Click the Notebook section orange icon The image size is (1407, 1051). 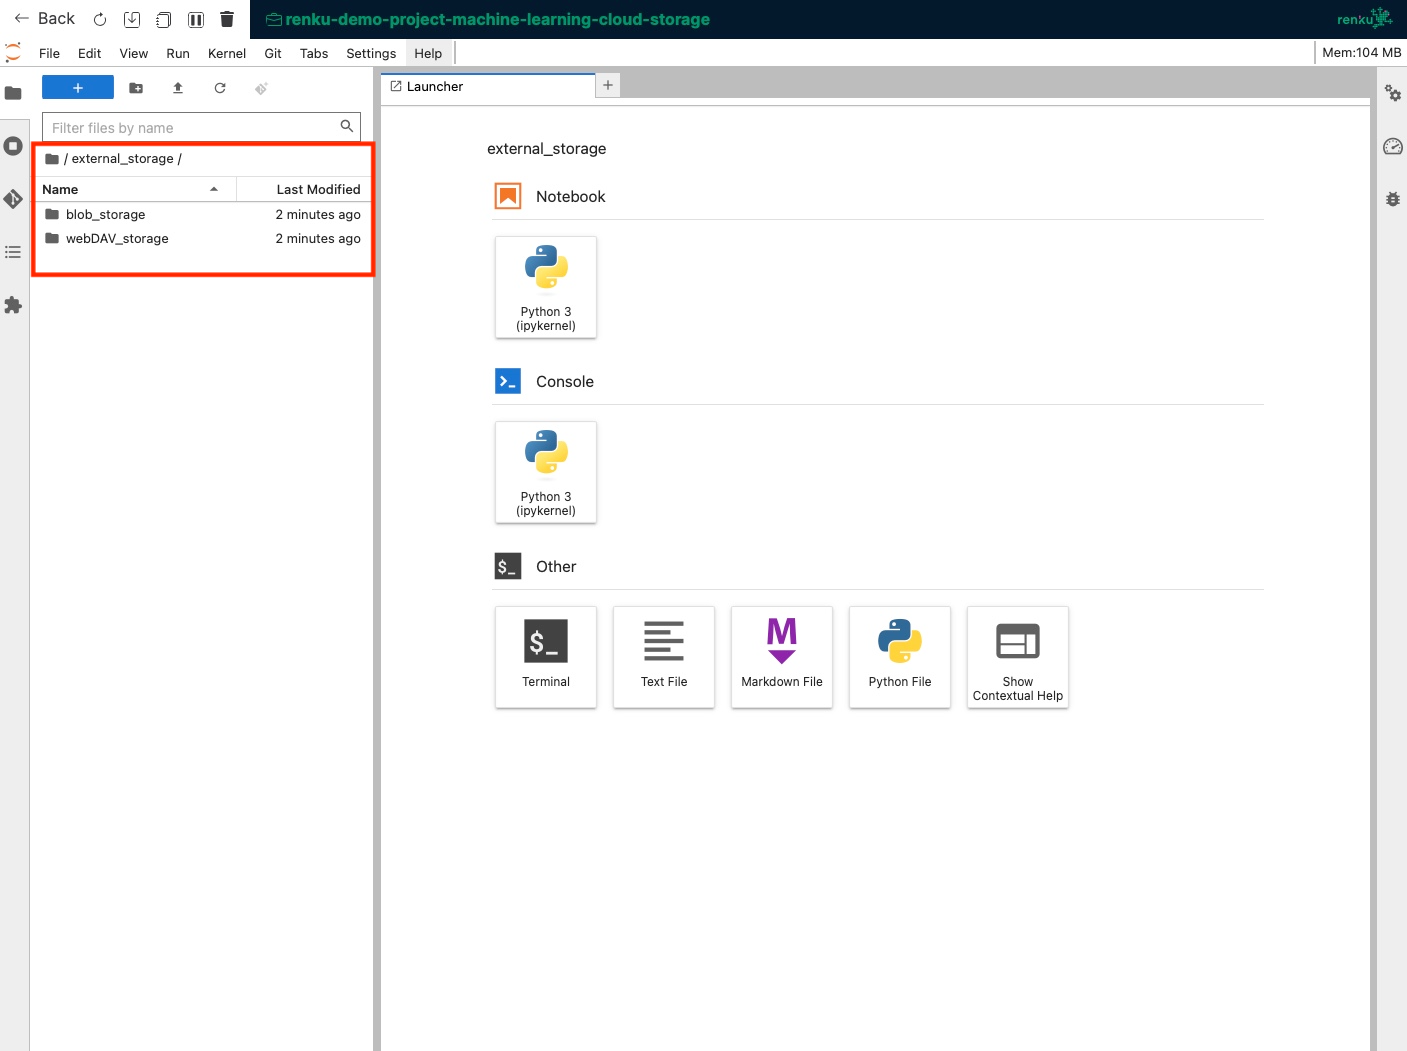click(508, 196)
